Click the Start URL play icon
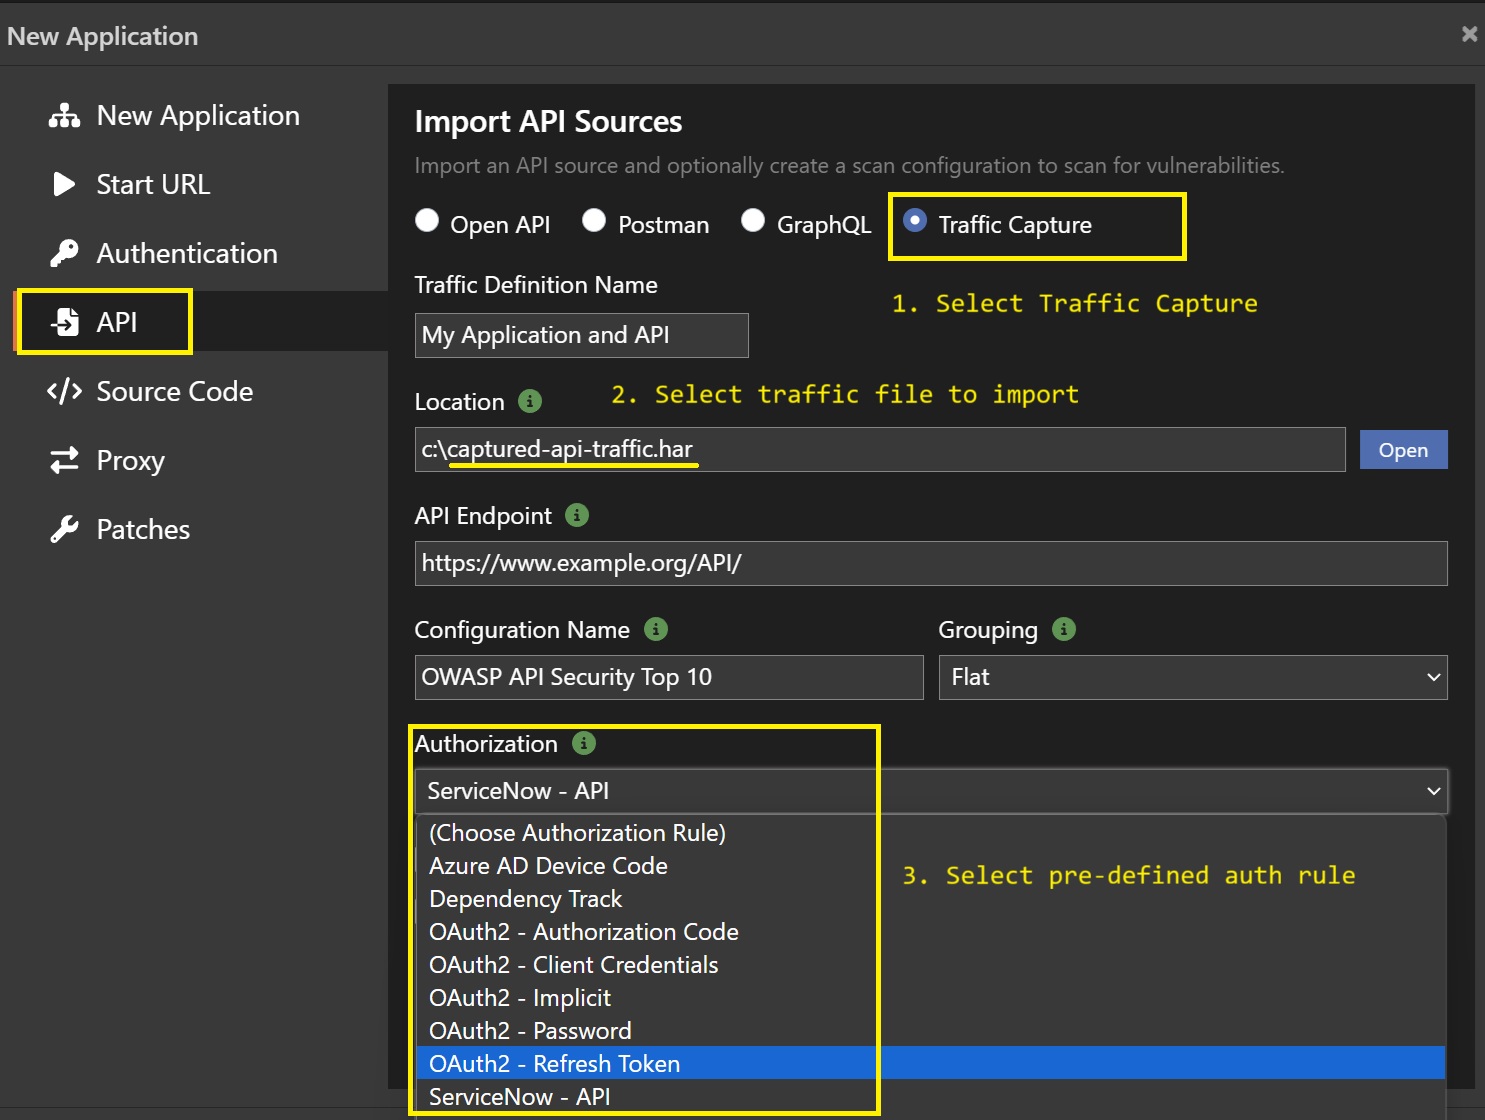Image resolution: width=1485 pixels, height=1120 pixels. (x=64, y=185)
